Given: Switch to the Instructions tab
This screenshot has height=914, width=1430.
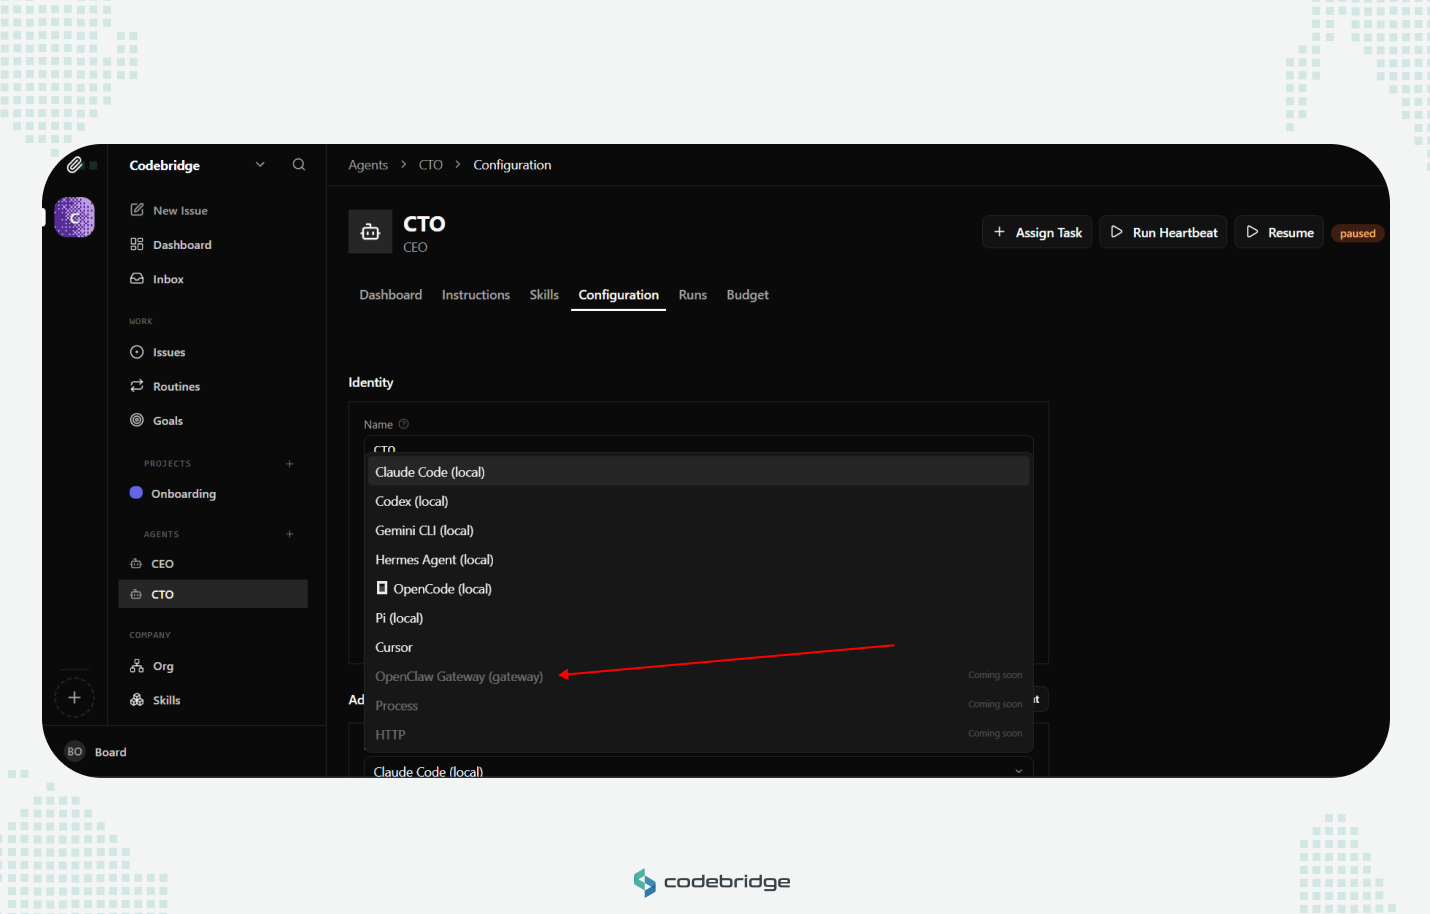Looking at the screenshot, I should (476, 295).
